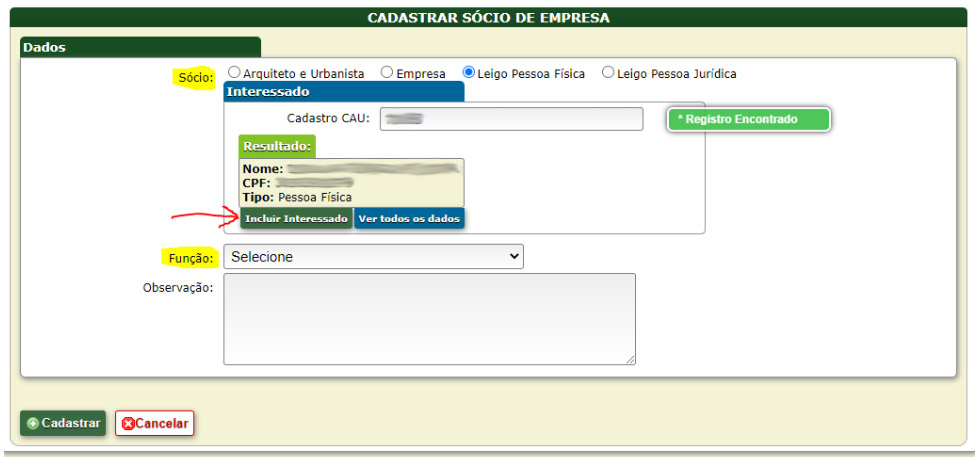Open the Função dropdown showing Selecione

point(373,257)
